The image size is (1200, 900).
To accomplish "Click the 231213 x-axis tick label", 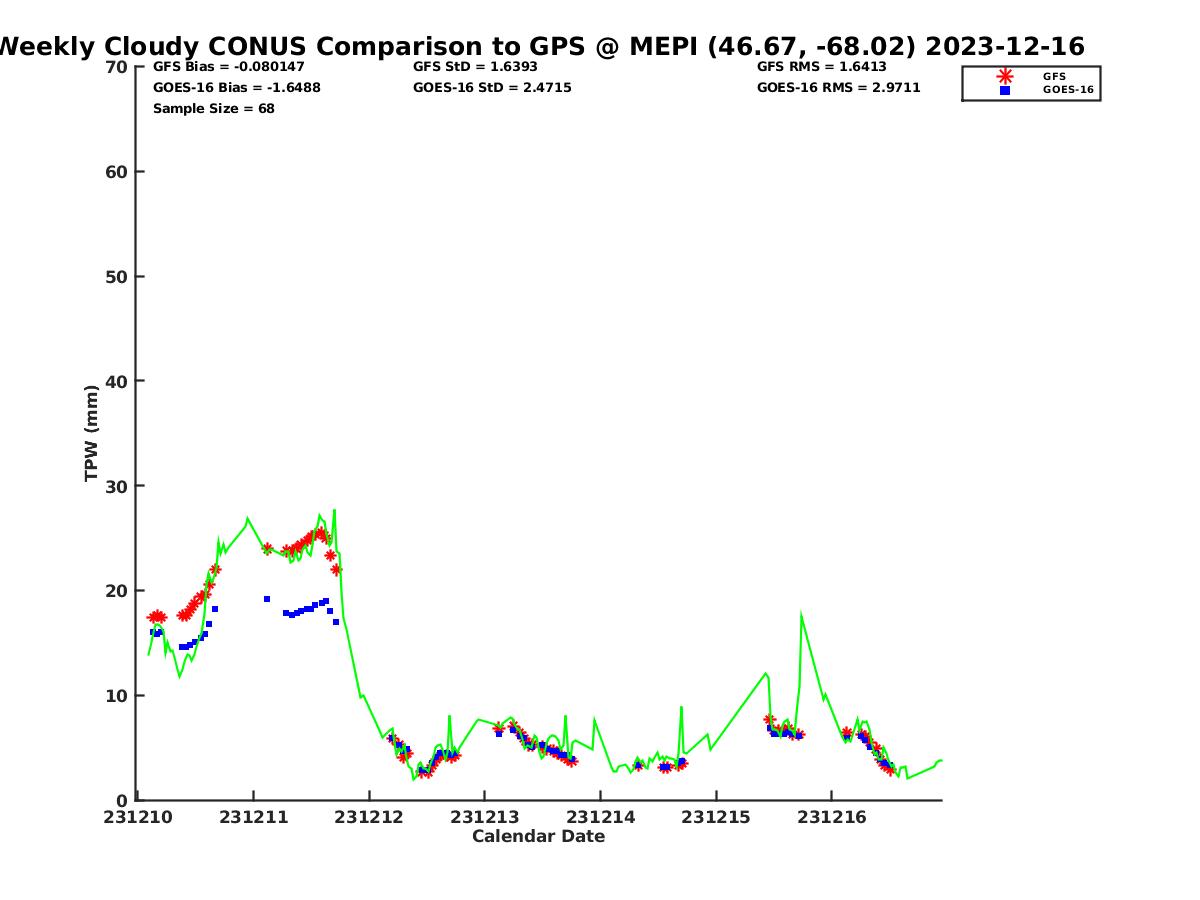I will [x=485, y=818].
